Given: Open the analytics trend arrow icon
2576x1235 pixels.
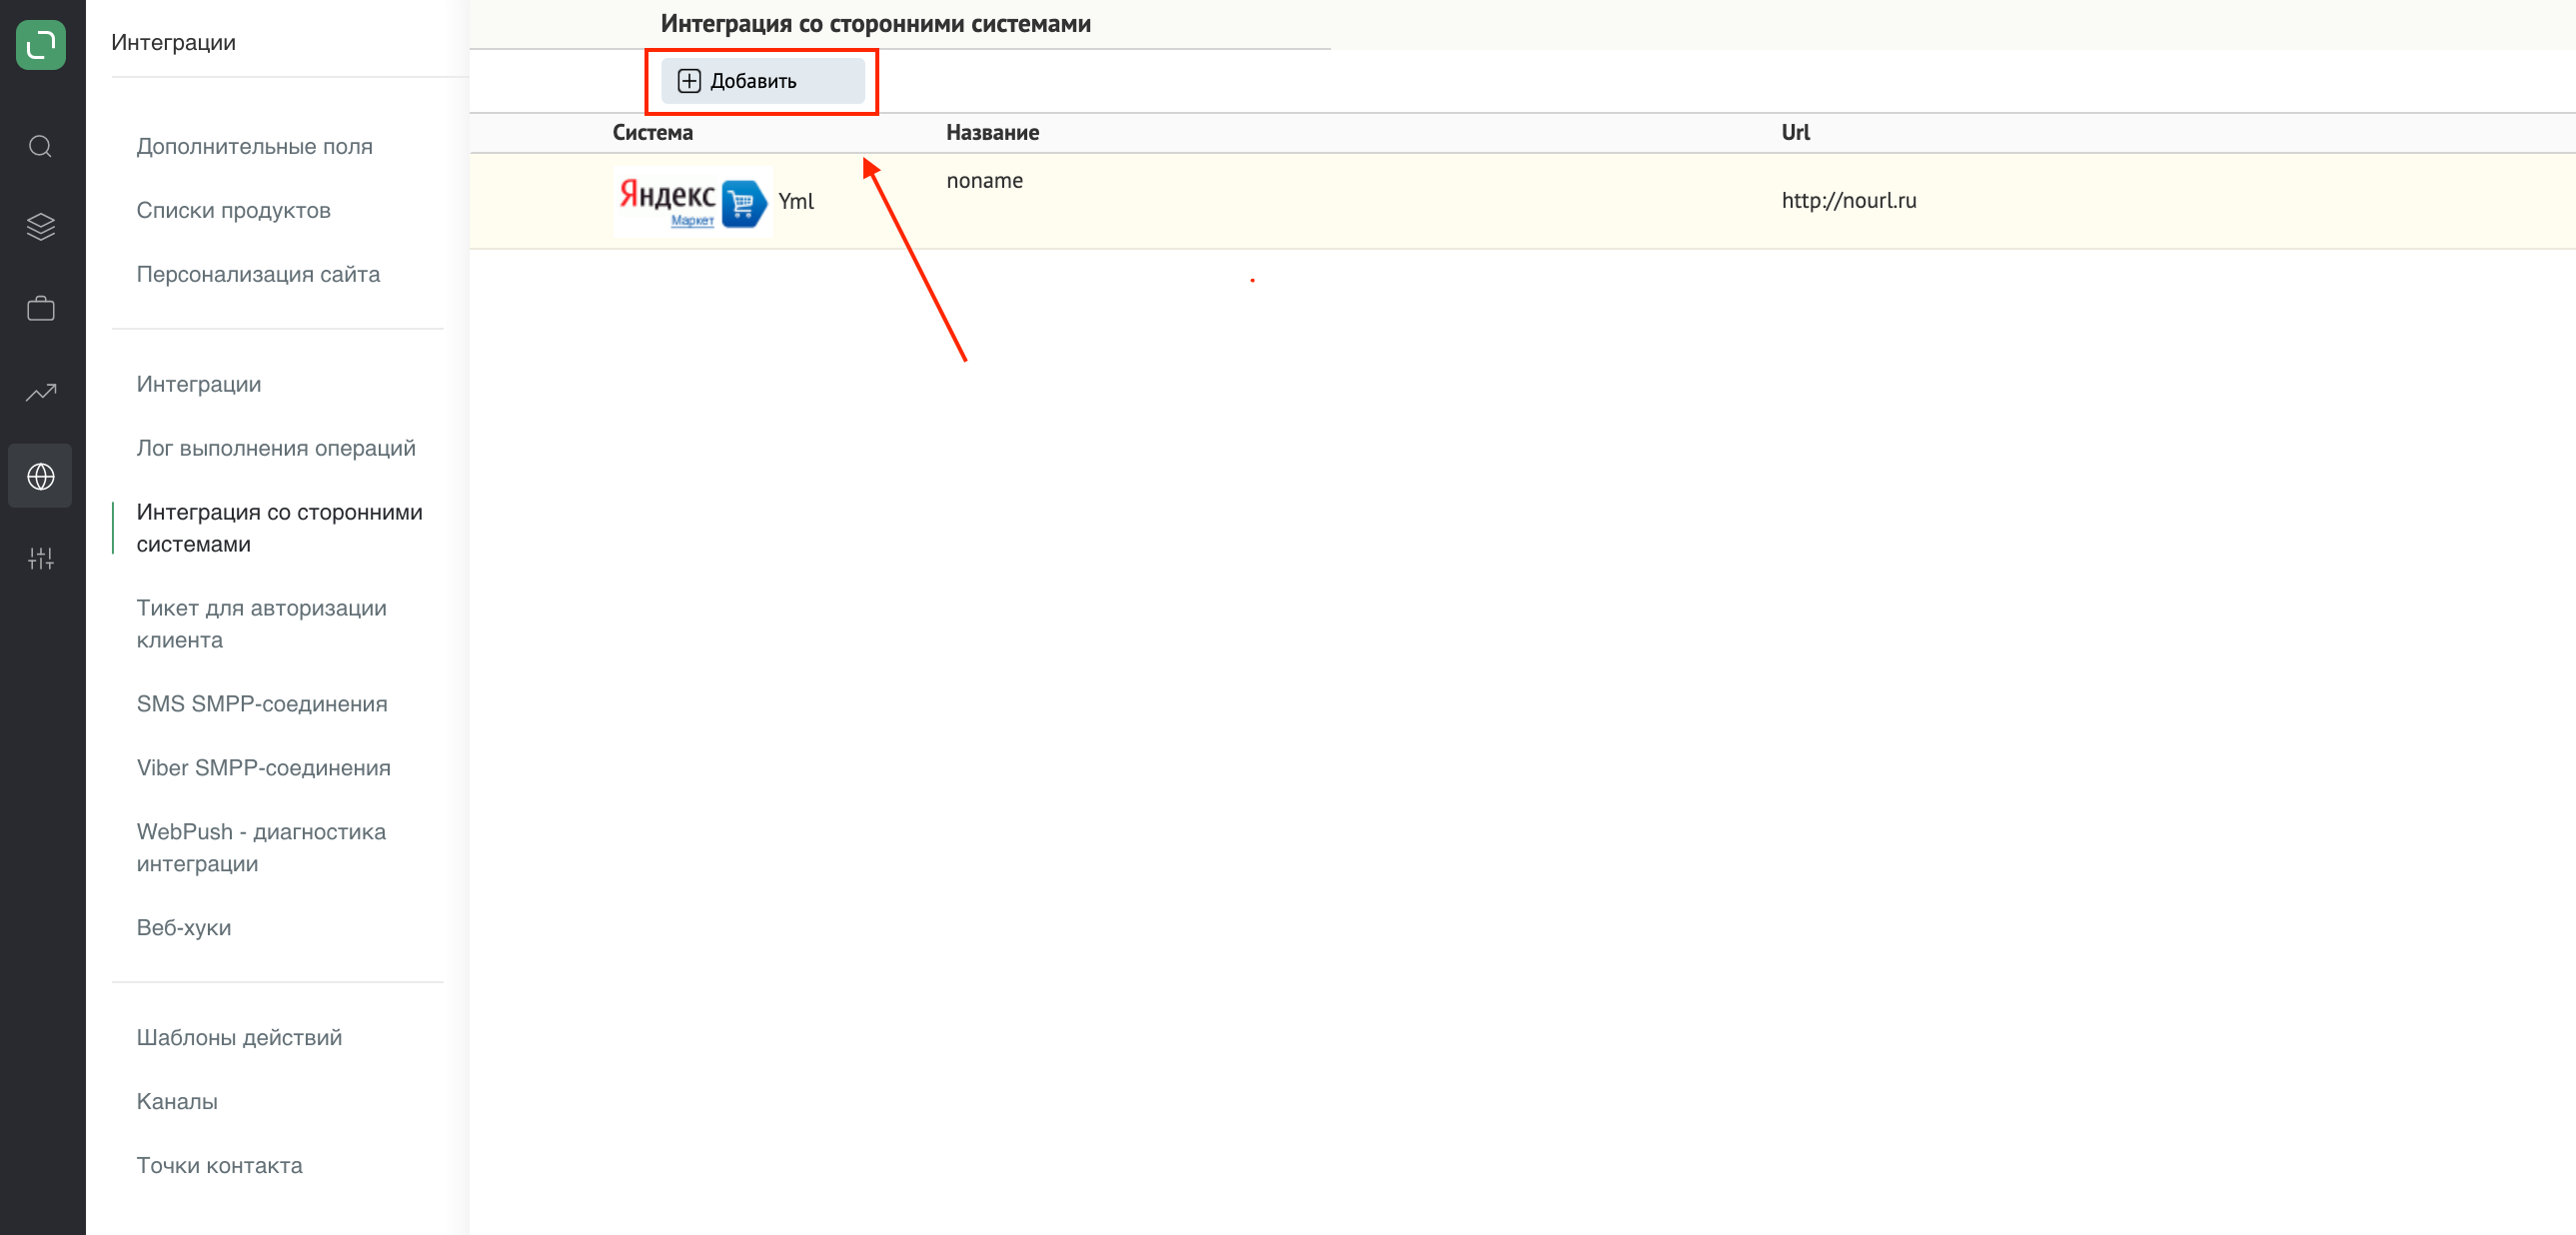Looking at the screenshot, I should click(x=40, y=392).
